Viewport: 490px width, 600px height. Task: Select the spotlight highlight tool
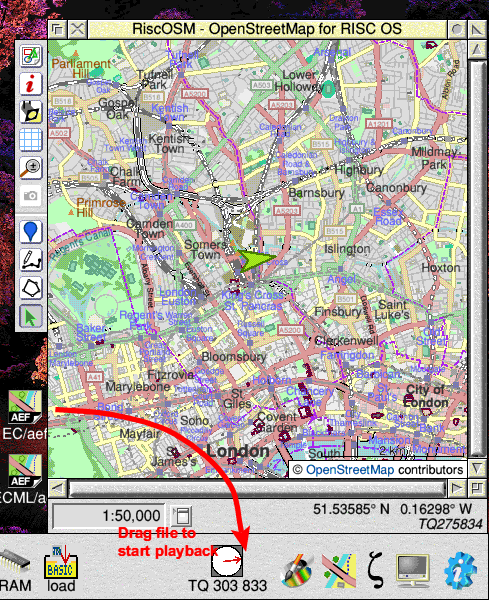tap(31, 111)
